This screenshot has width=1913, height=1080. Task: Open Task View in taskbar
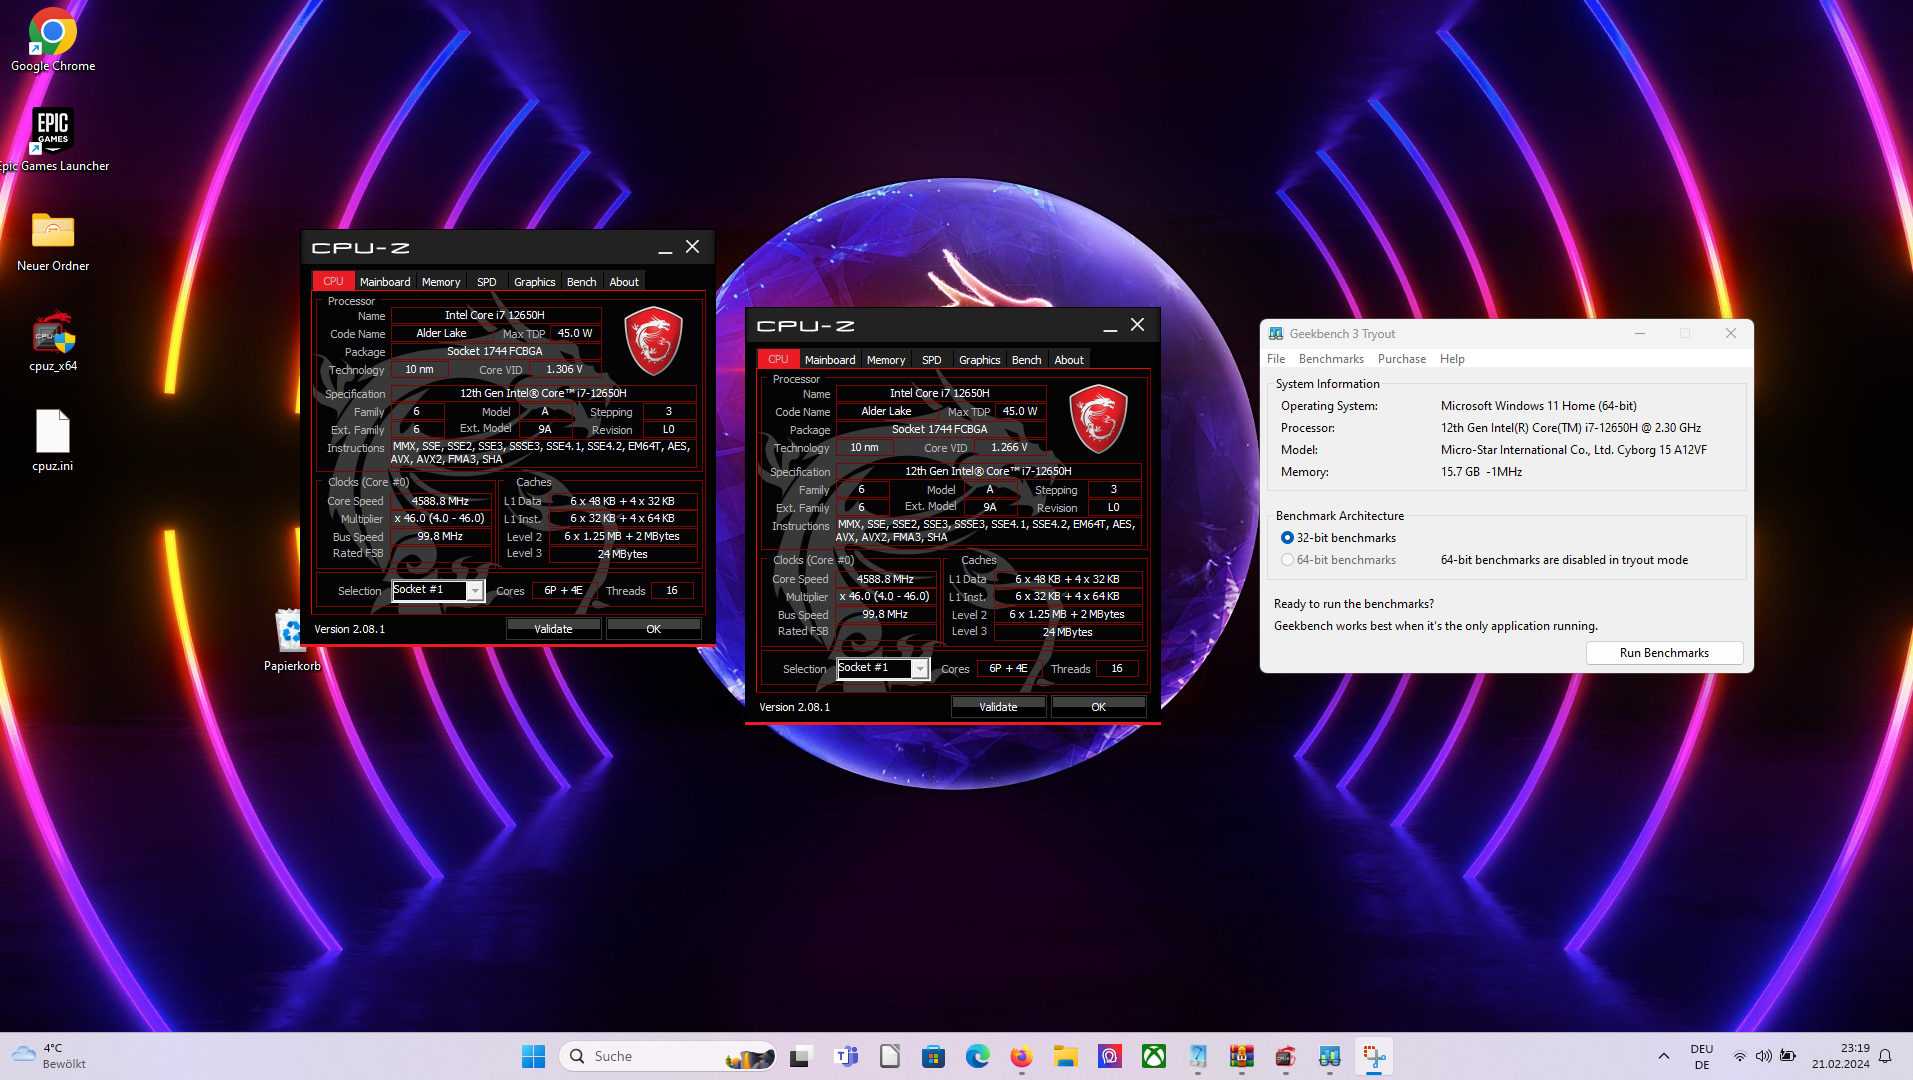801,1056
